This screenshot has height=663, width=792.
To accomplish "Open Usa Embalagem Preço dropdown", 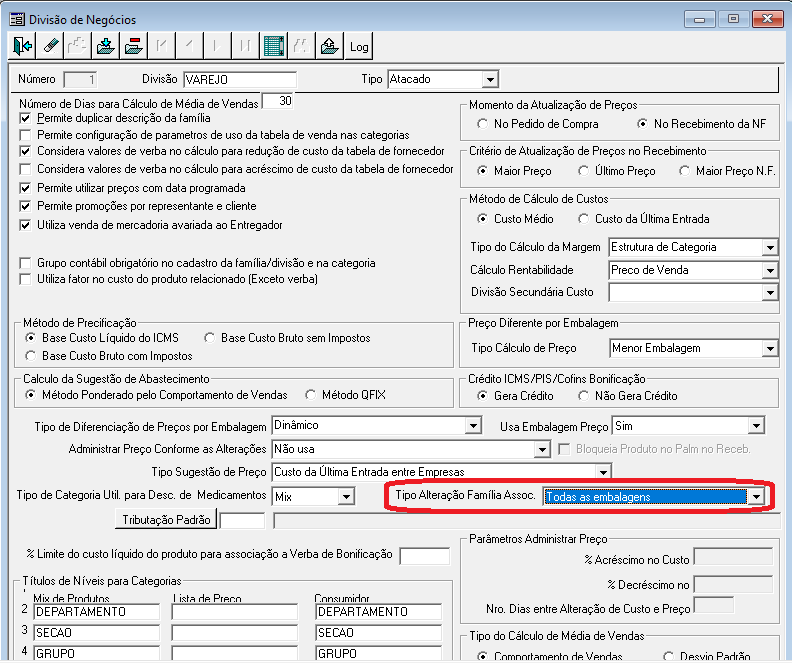I will [x=756, y=426].
